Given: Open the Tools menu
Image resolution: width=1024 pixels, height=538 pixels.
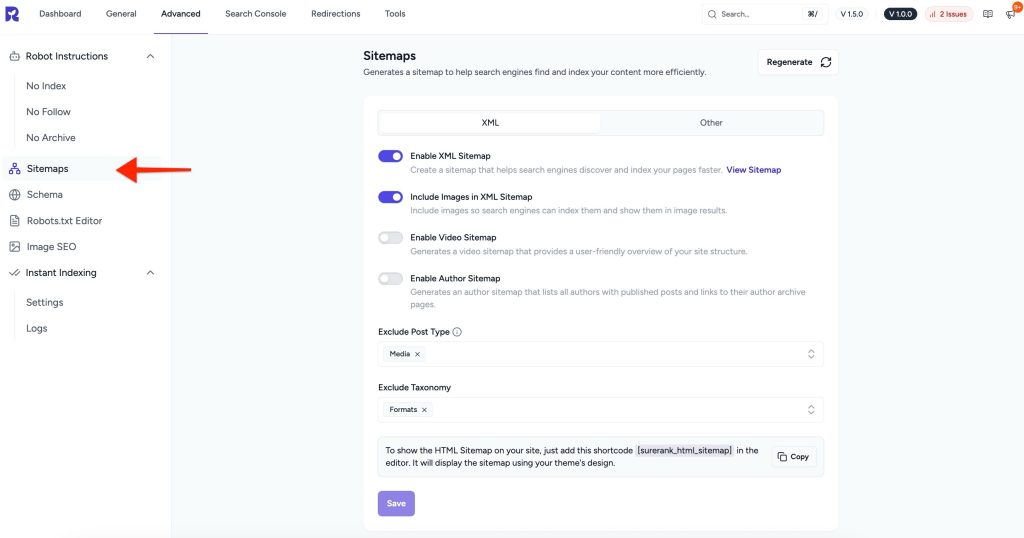Looking at the screenshot, I should [x=395, y=14].
